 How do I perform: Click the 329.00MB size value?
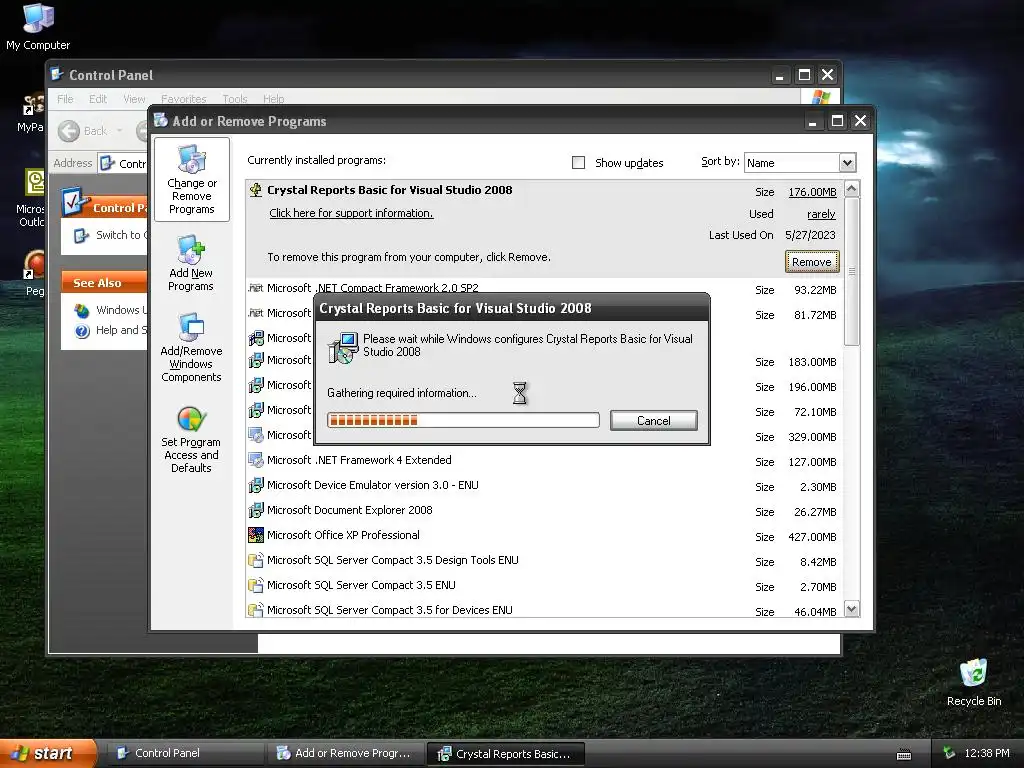pyautogui.click(x=812, y=437)
